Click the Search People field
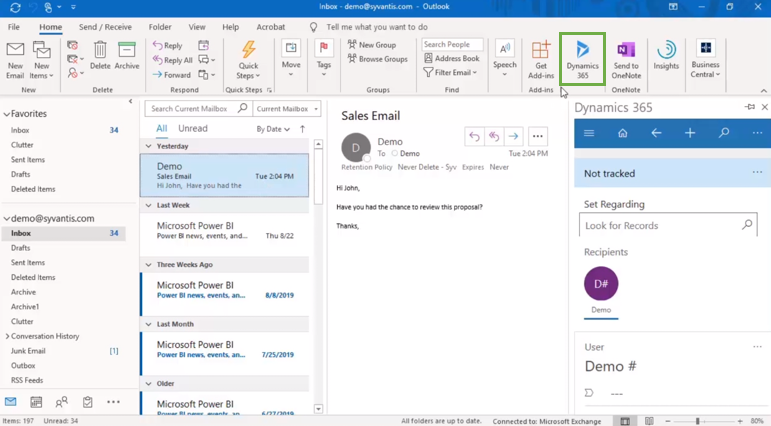The height and width of the screenshot is (426, 771). pos(452,44)
